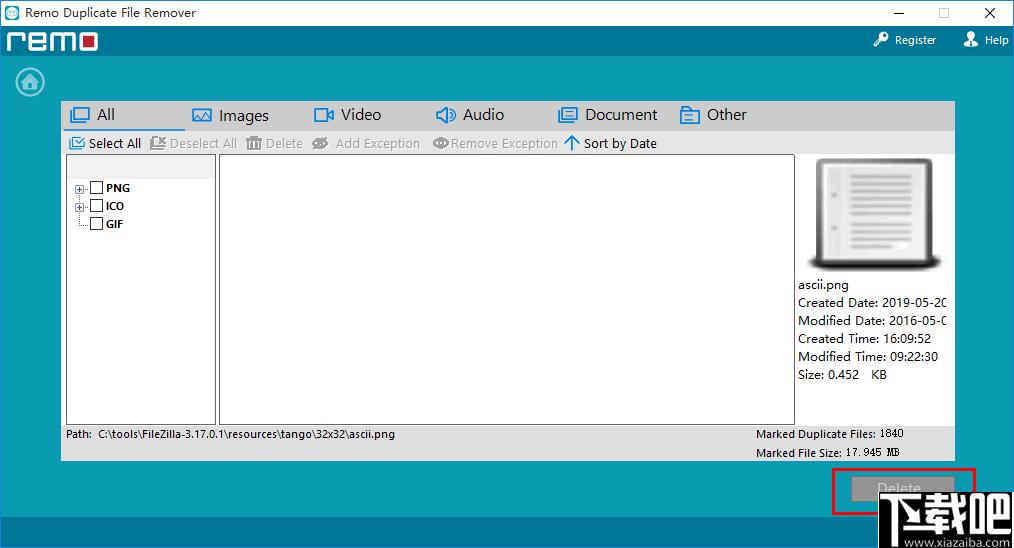
Task: Click the Created Date value text
Action: (914, 303)
